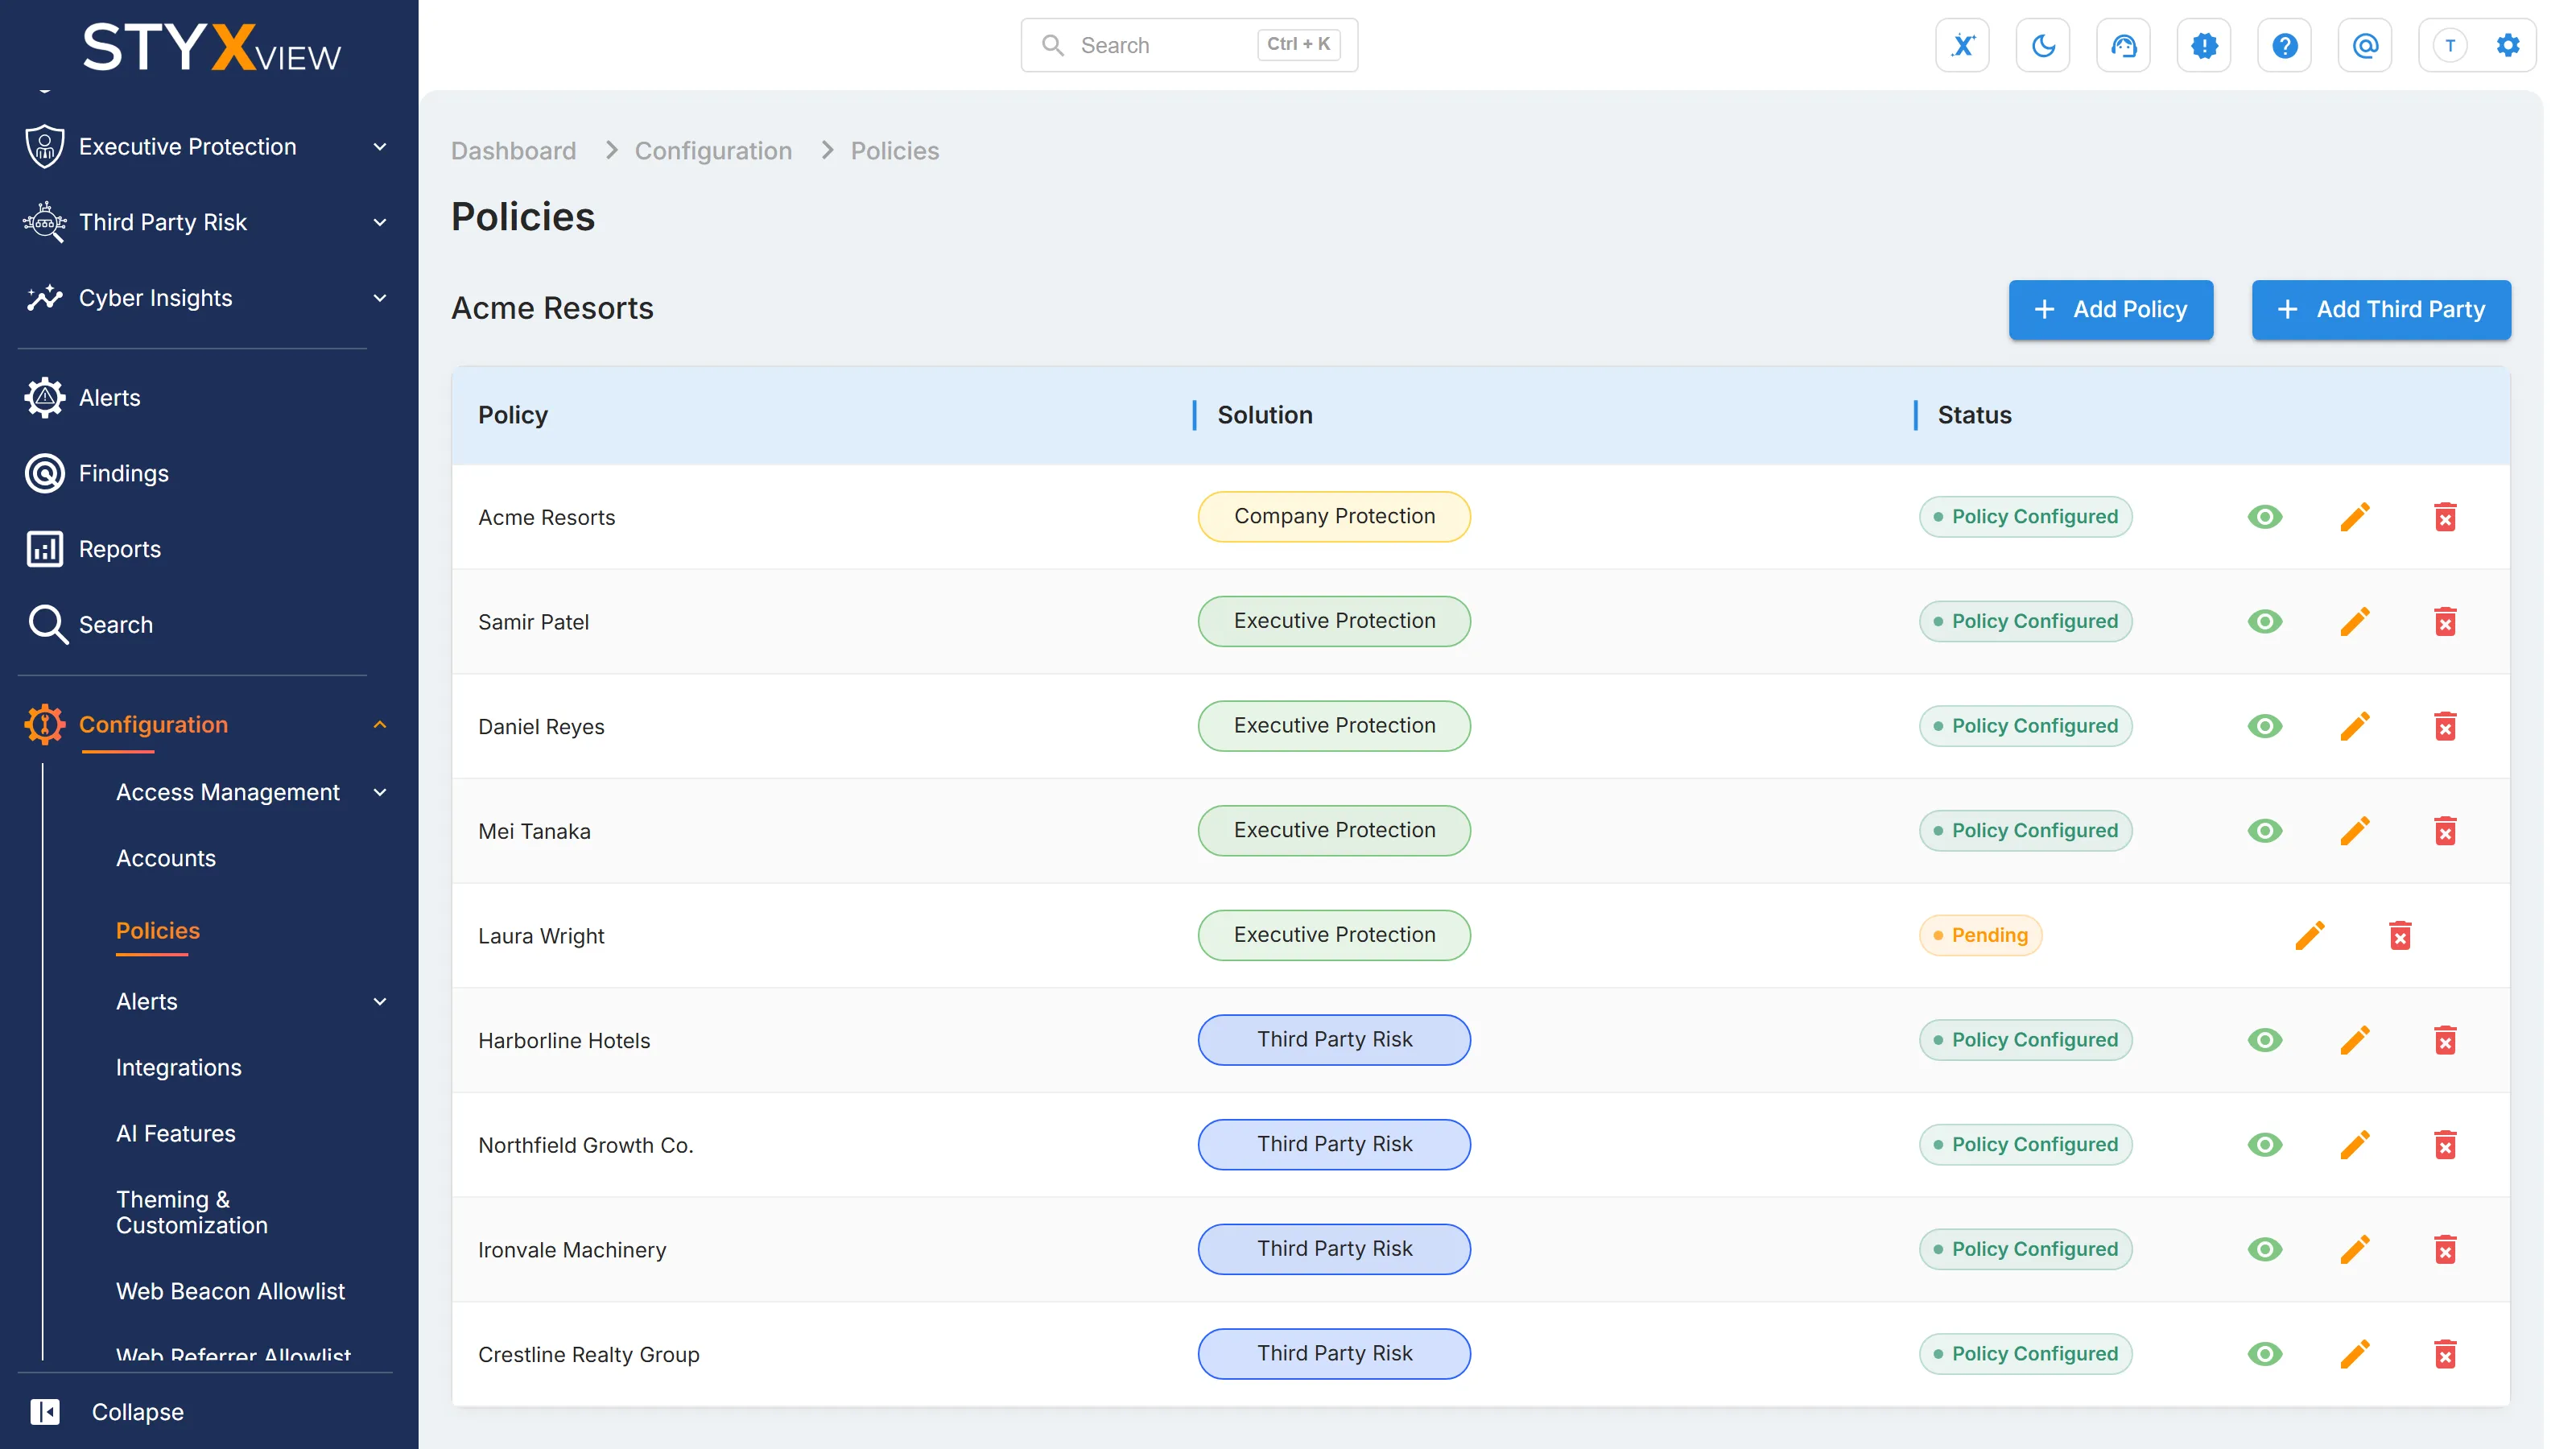Edit the Ironvale Machinery policy
The width and height of the screenshot is (2576, 1449).
point(2355,1250)
